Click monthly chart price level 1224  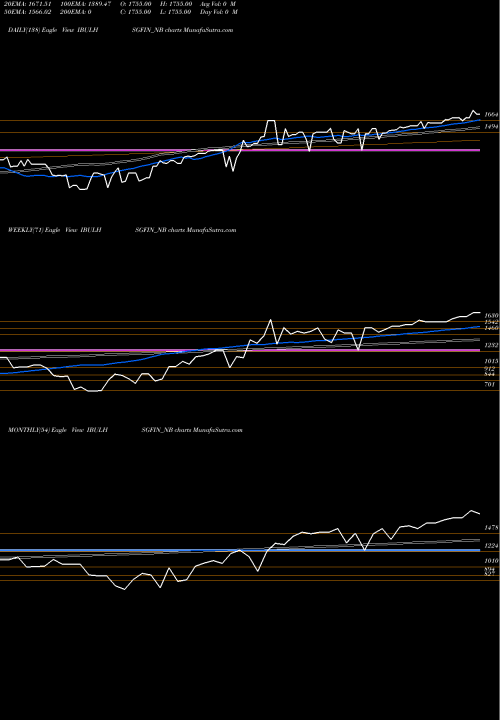491,546
